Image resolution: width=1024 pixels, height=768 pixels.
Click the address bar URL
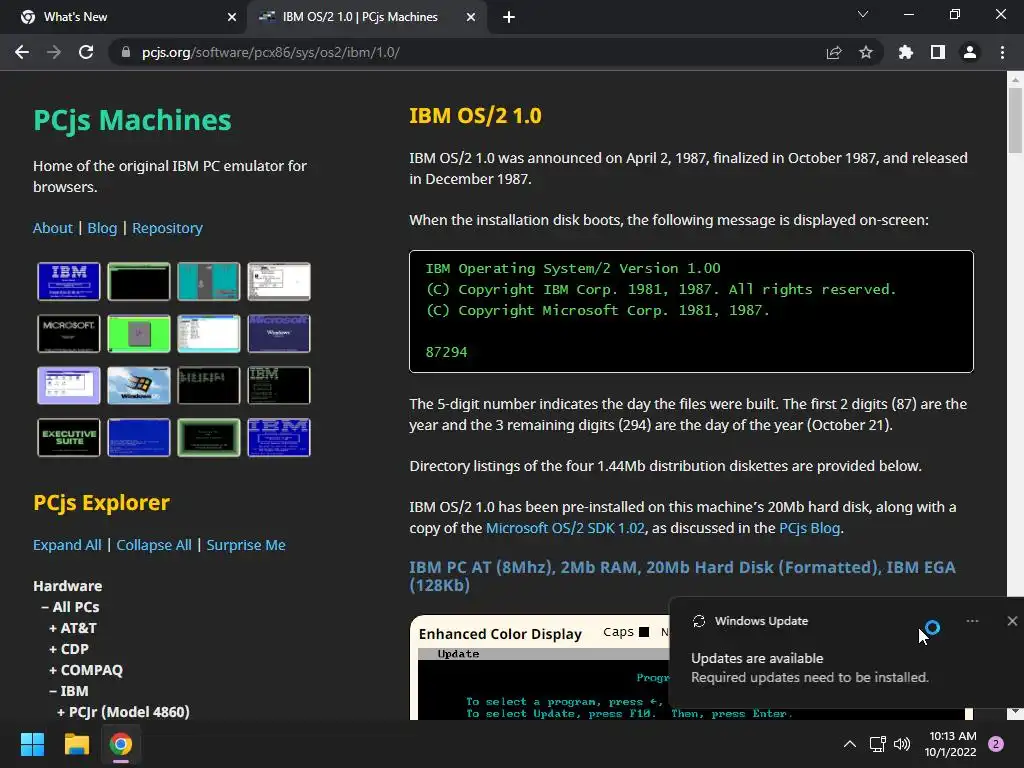point(270,52)
